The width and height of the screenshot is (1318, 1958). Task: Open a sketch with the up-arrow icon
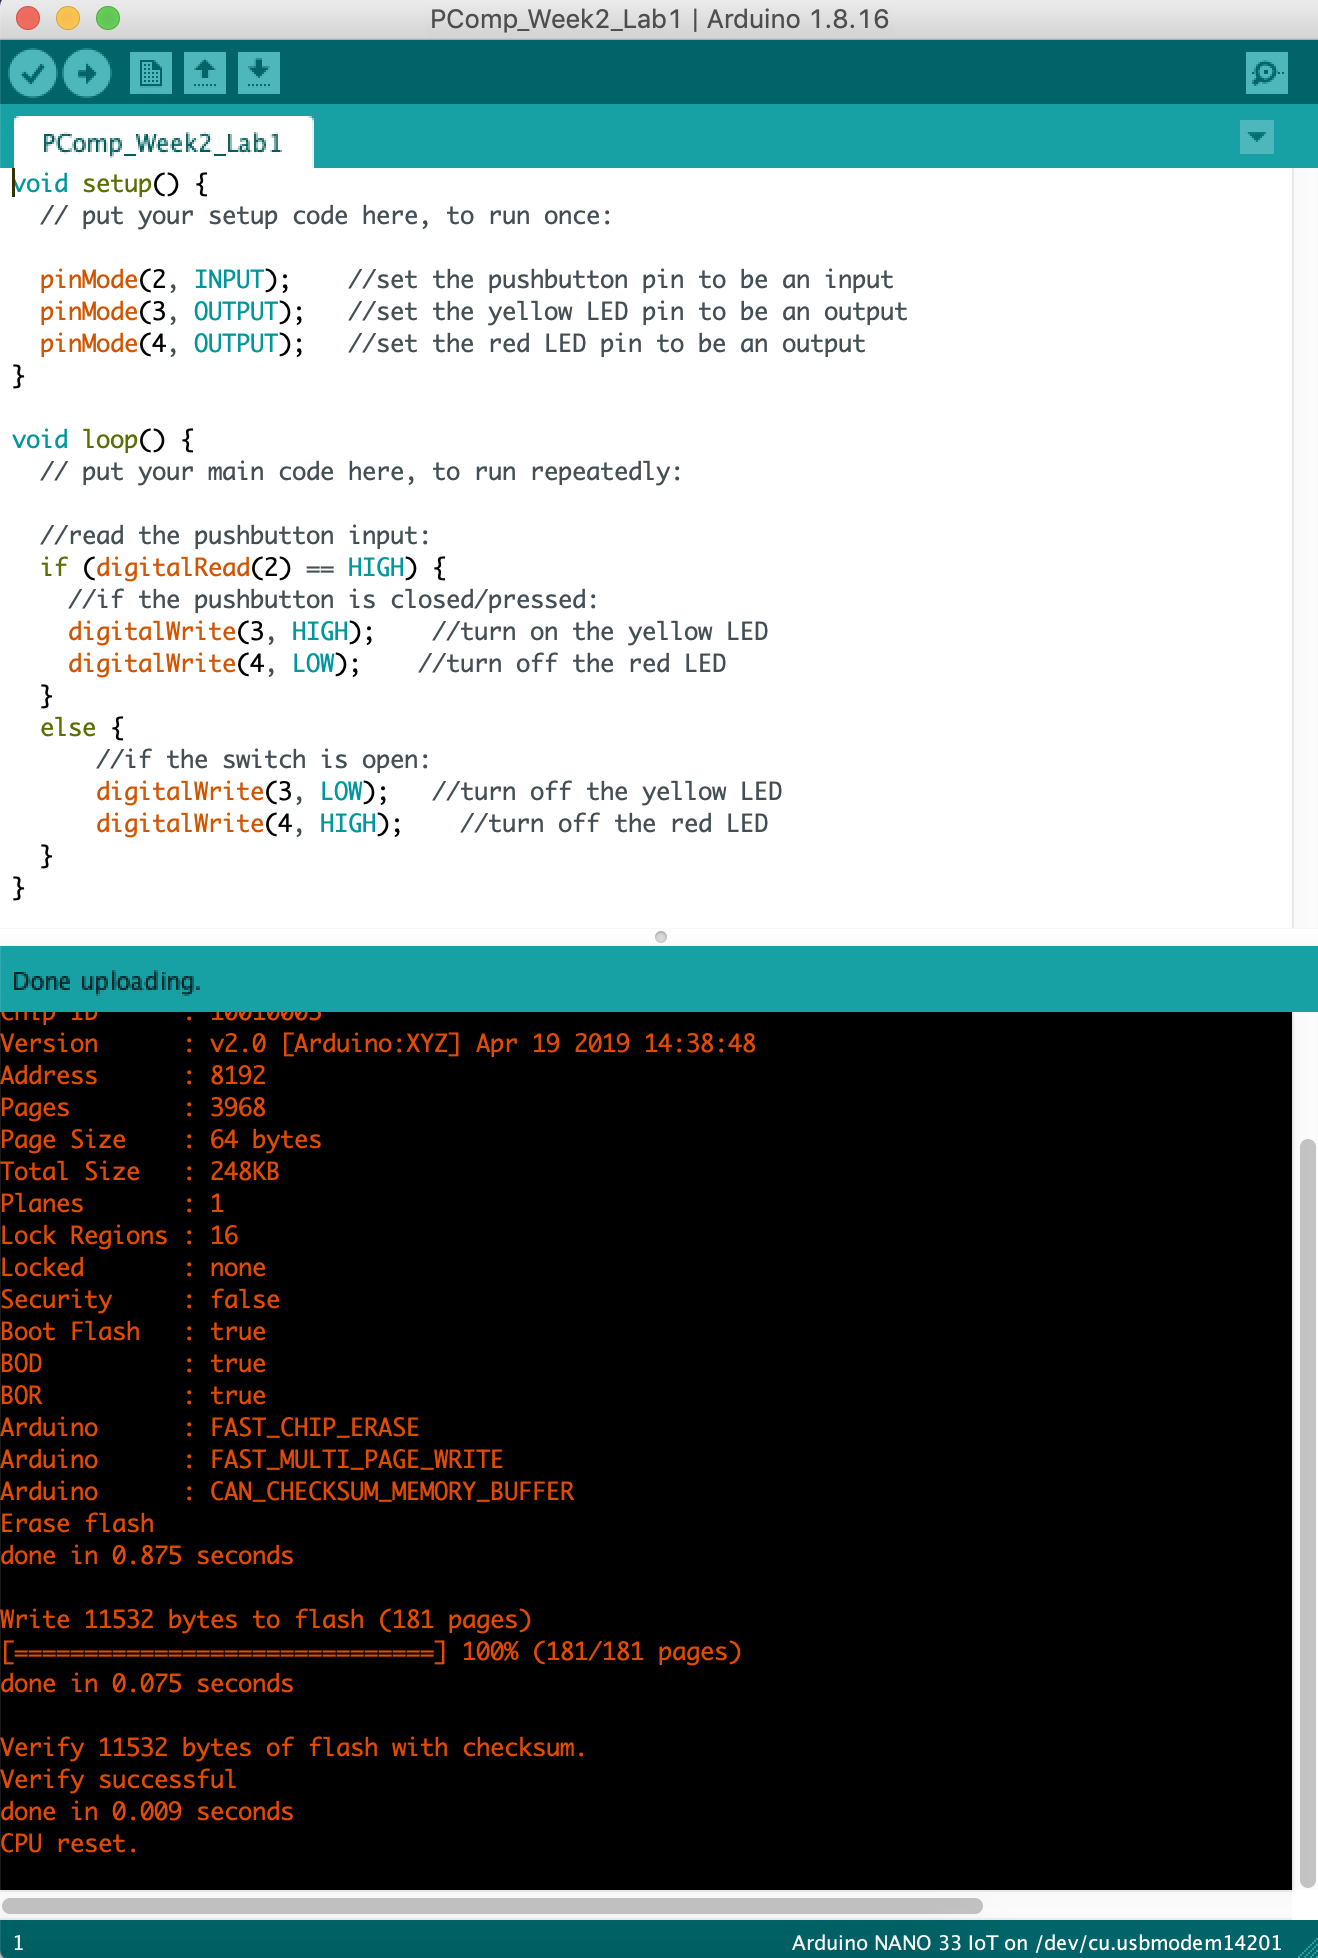pyautogui.click(x=205, y=73)
